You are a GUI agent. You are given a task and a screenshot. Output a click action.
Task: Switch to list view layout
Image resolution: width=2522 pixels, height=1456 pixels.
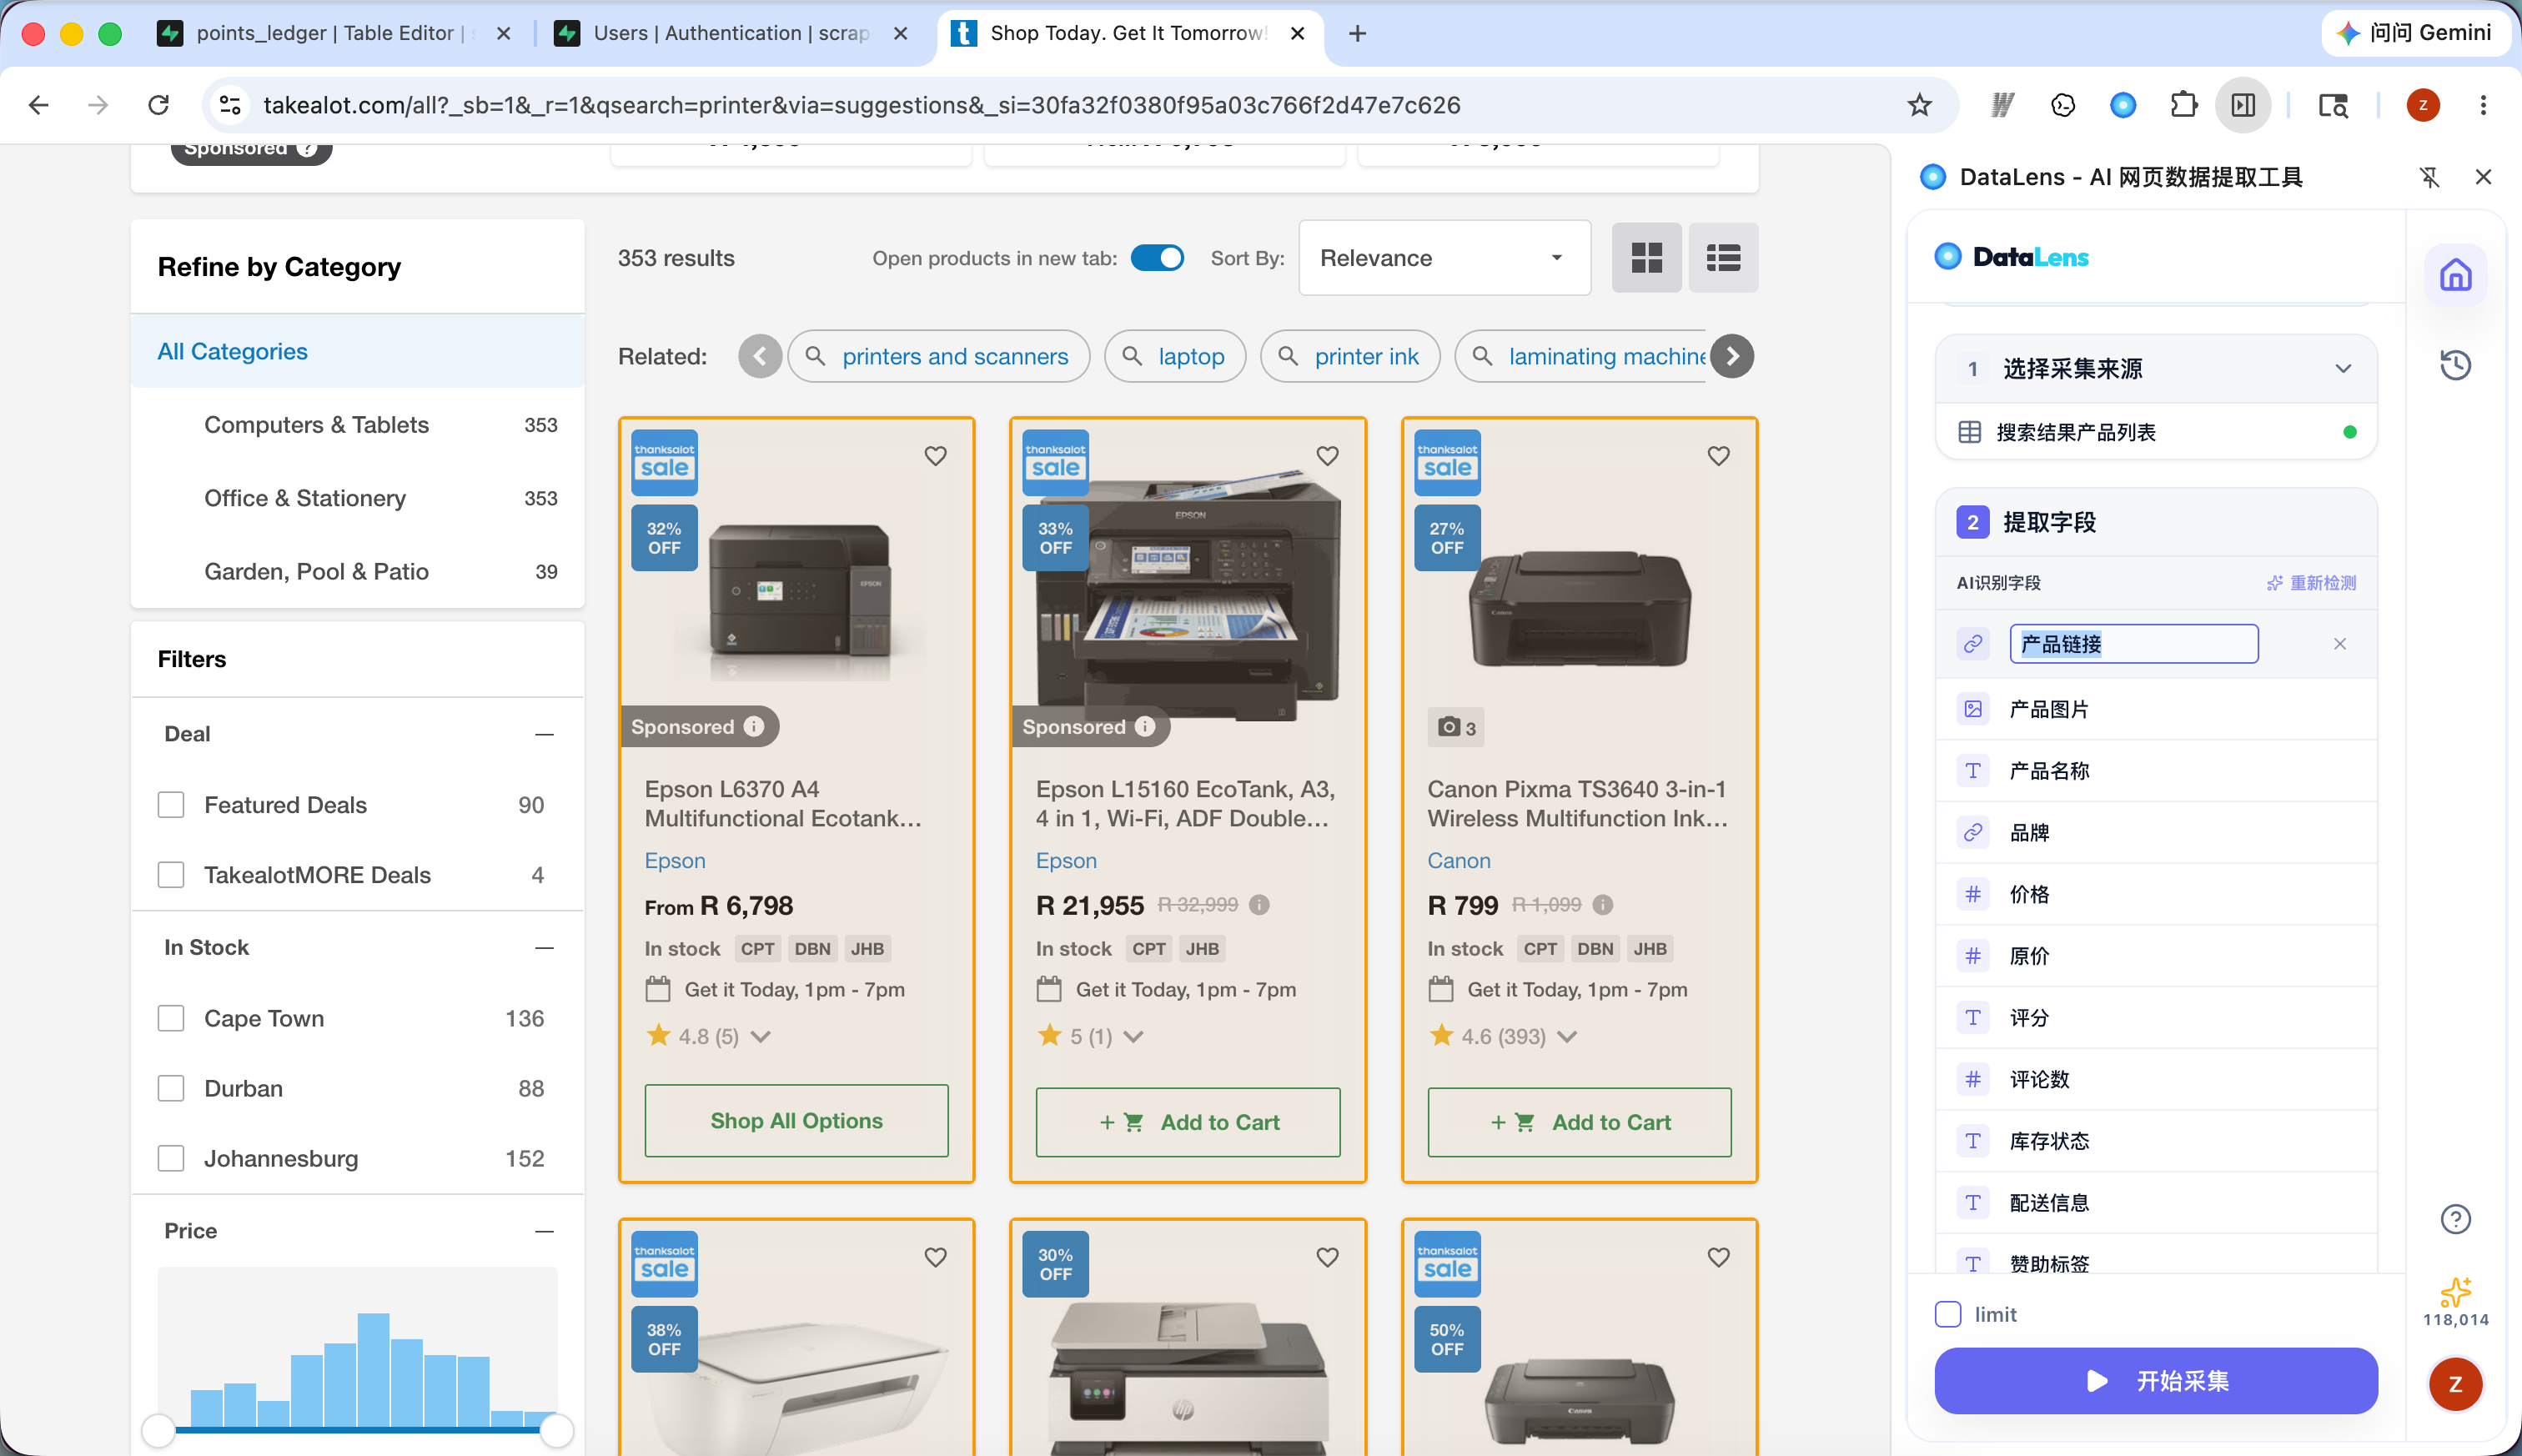pos(1723,258)
